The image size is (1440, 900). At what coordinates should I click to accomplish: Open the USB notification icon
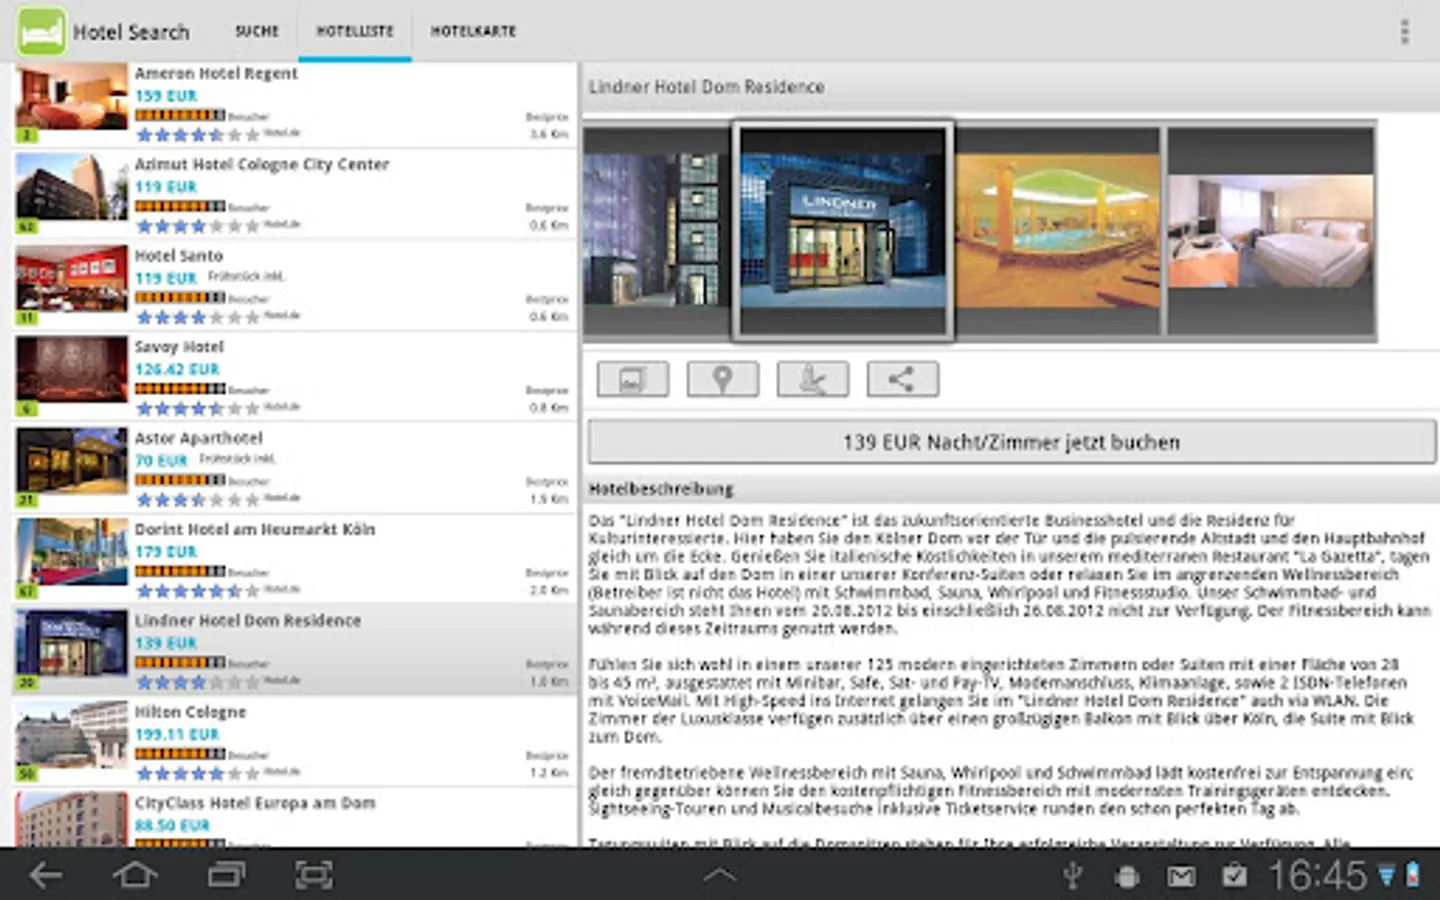click(1073, 876)
